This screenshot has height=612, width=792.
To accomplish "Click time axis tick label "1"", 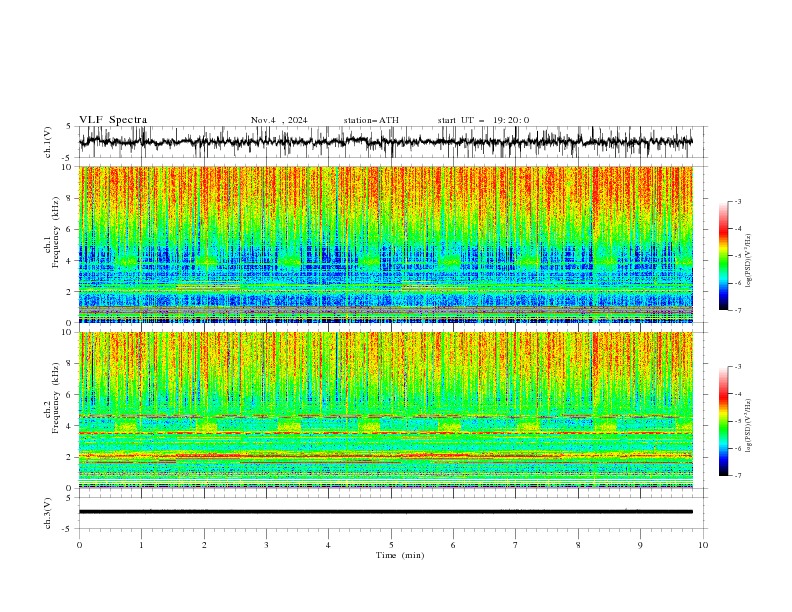I will (x=141, y=545).
